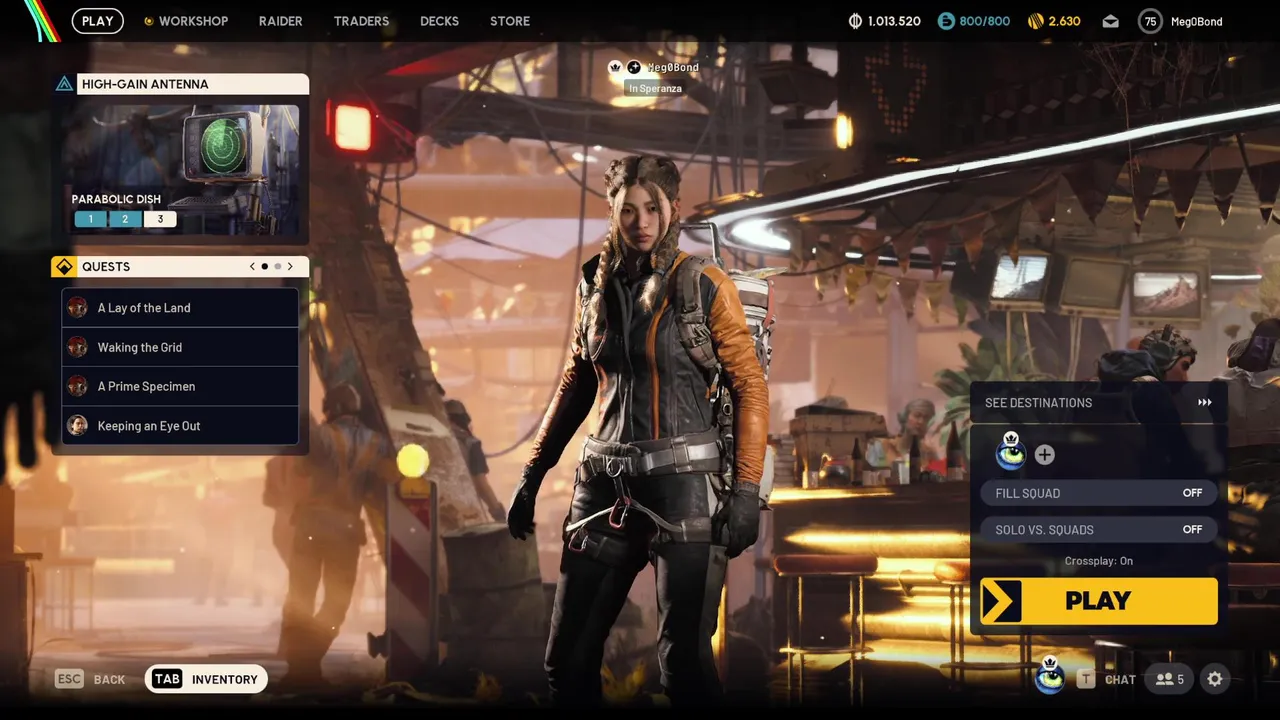Click the blue currency icon beside 800/800

tap(946, 21)
